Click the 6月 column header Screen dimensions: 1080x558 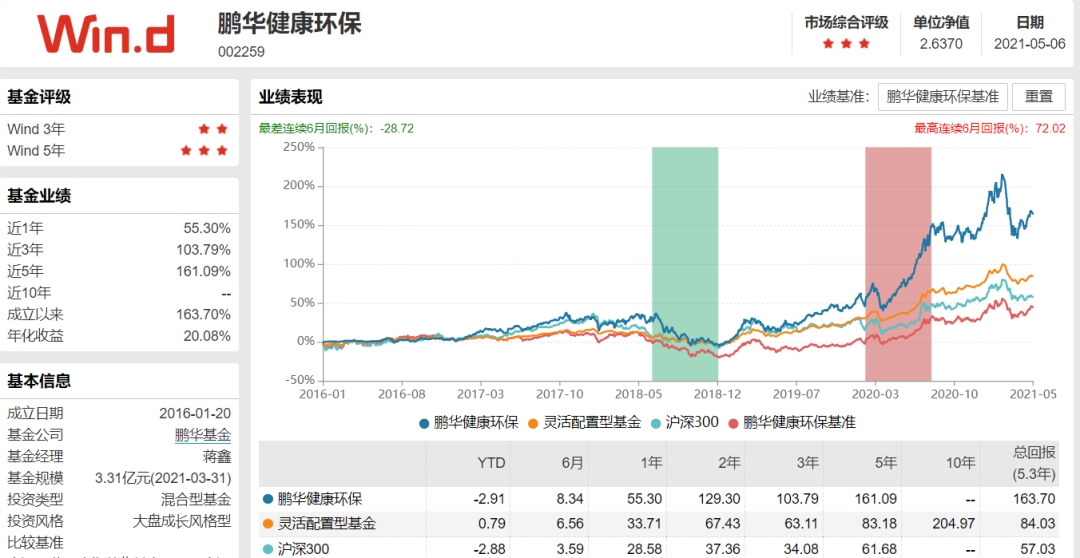(x=574, y=463)
